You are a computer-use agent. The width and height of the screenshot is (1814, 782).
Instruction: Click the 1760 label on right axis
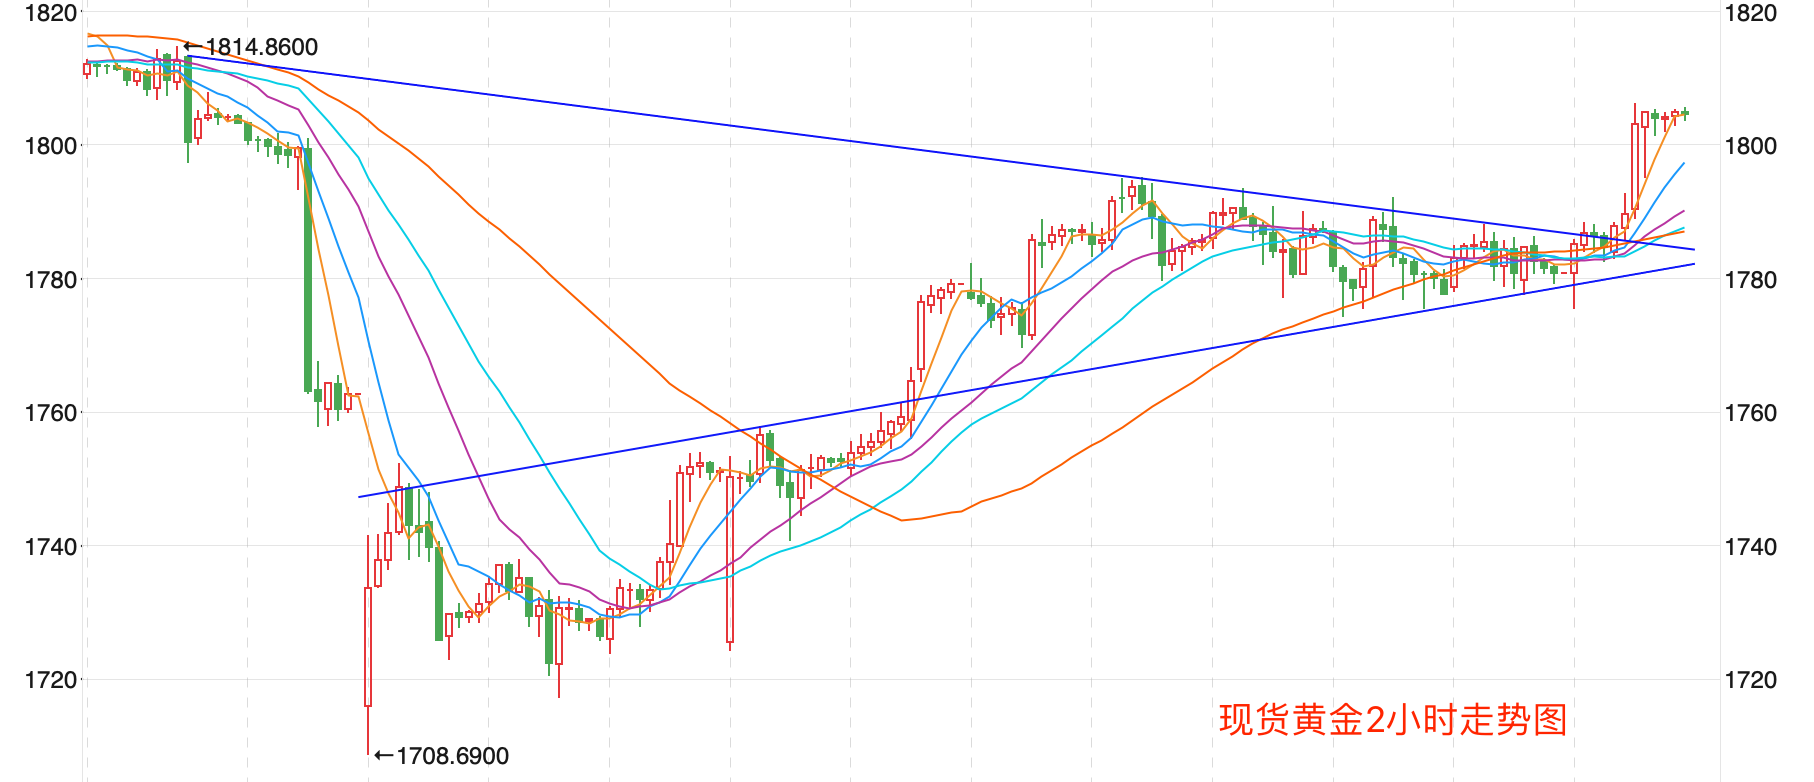[x=1751, y=413]
